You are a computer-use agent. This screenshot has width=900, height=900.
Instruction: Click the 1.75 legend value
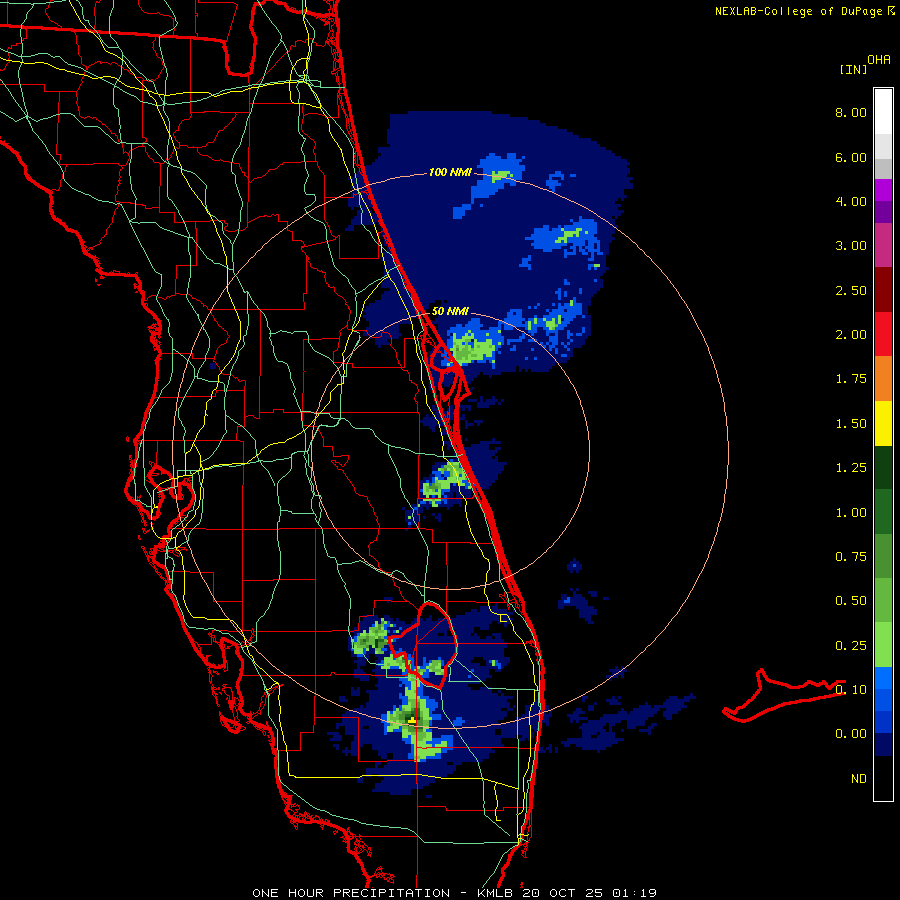(851, 379)
